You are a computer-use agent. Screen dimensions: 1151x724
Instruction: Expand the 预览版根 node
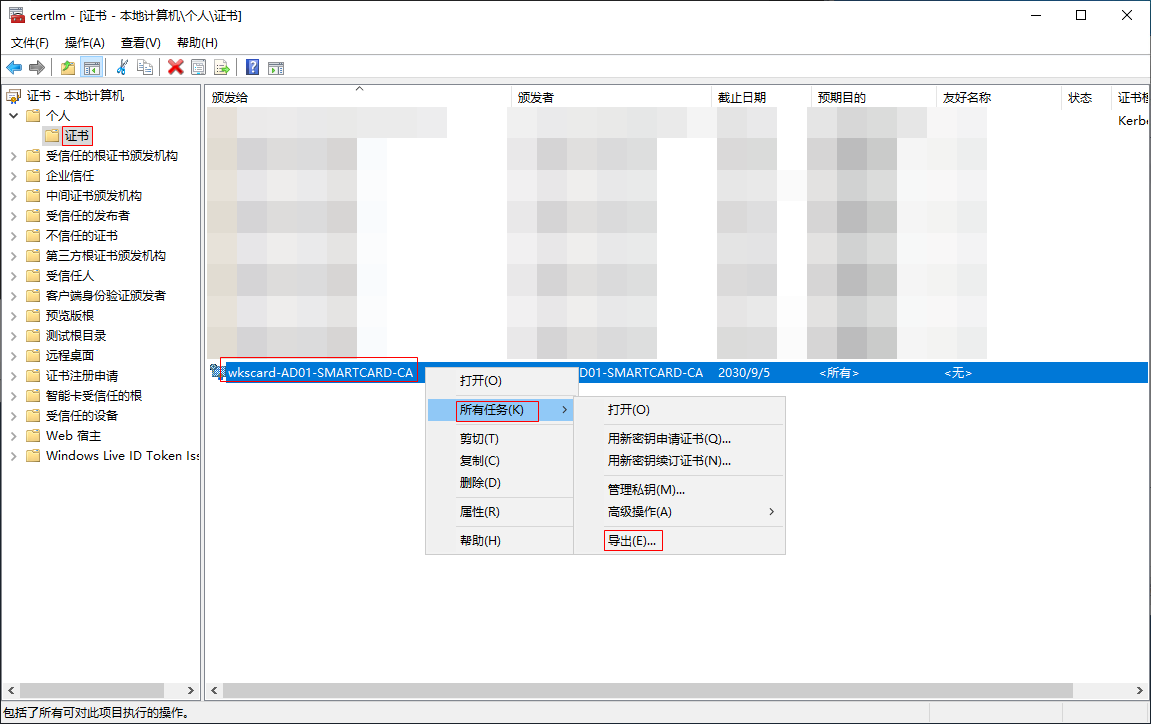(13, 316)
